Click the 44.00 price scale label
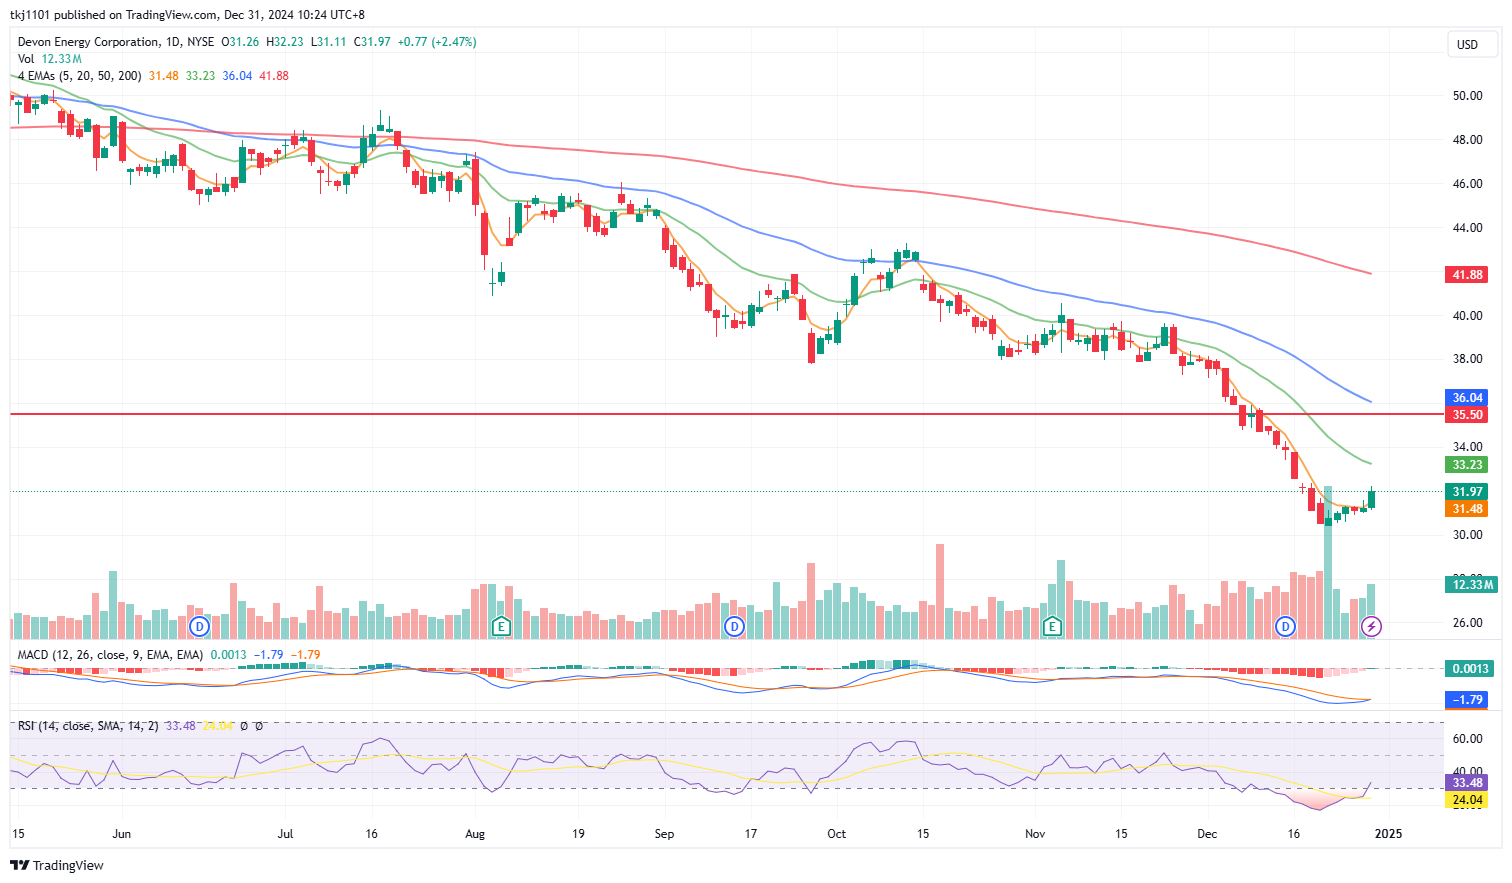 coord(1468,228)
